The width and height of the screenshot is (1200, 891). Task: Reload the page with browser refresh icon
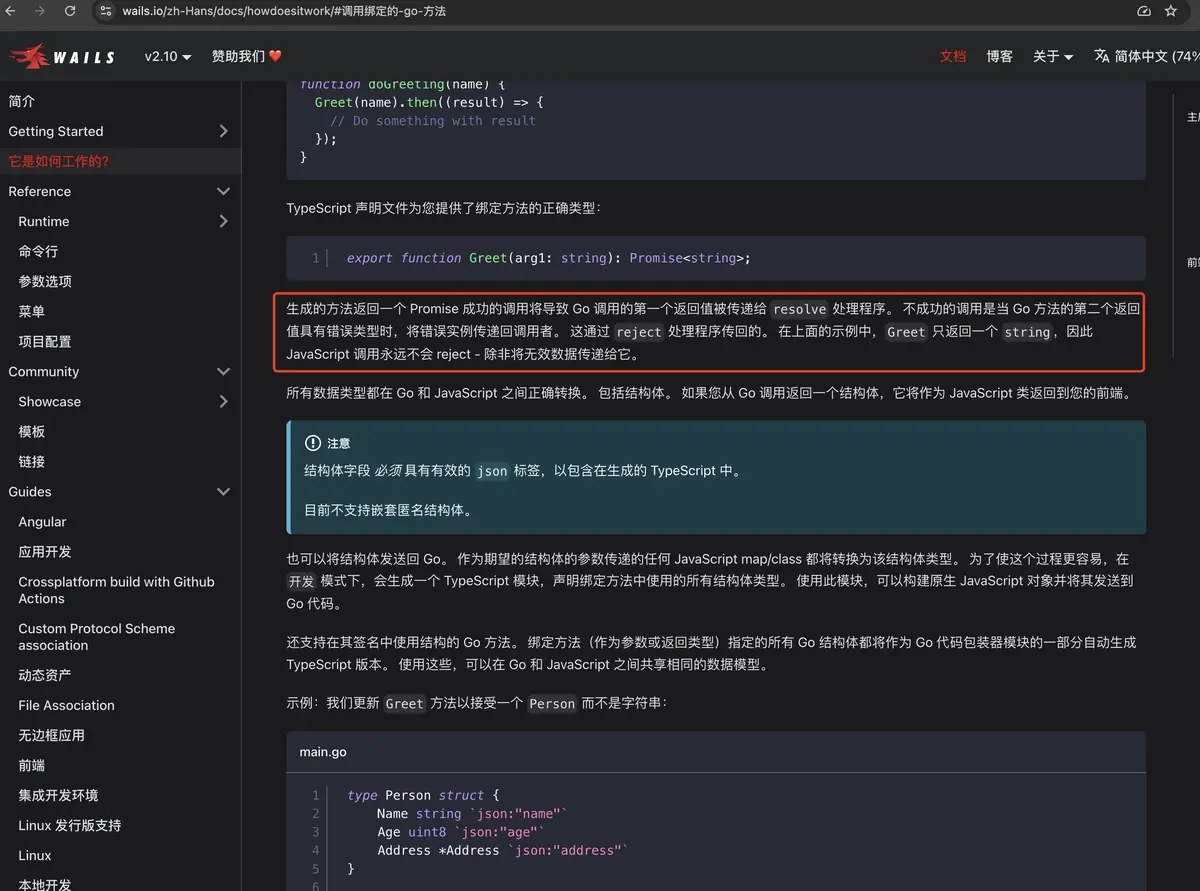pos(70,11)
